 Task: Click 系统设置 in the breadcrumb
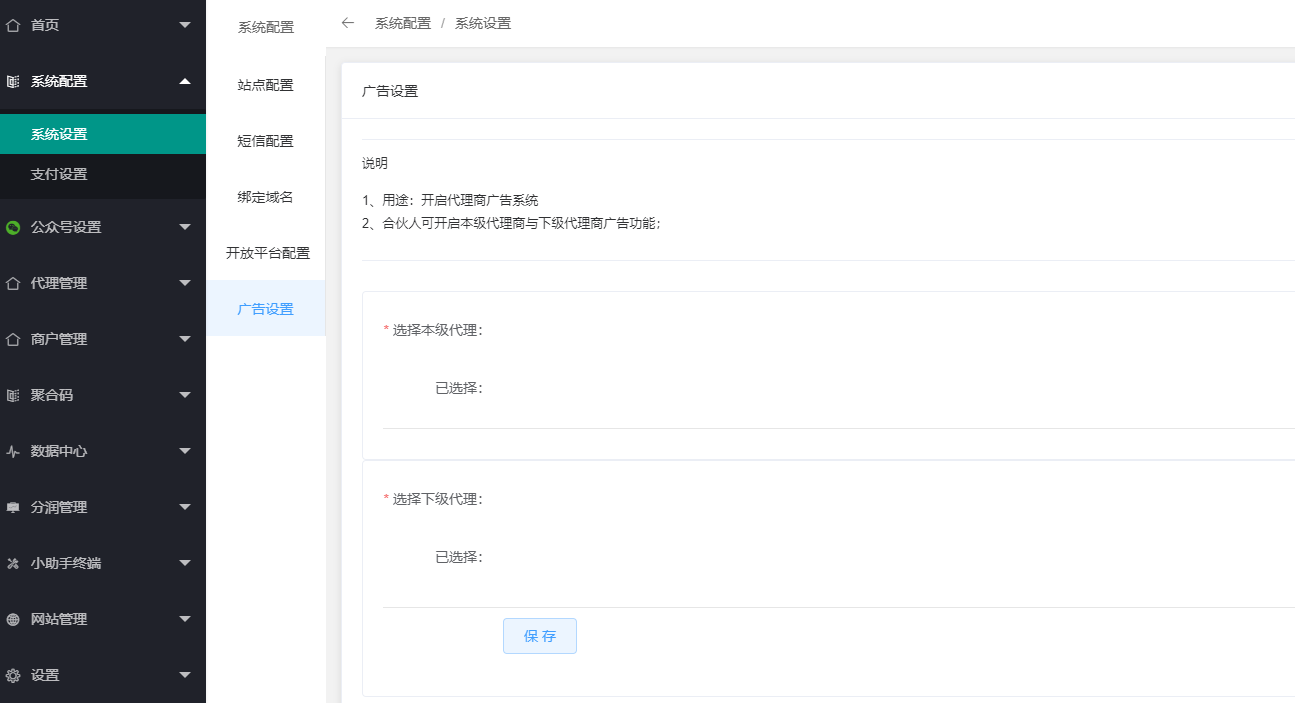click(x=483, y=23)
